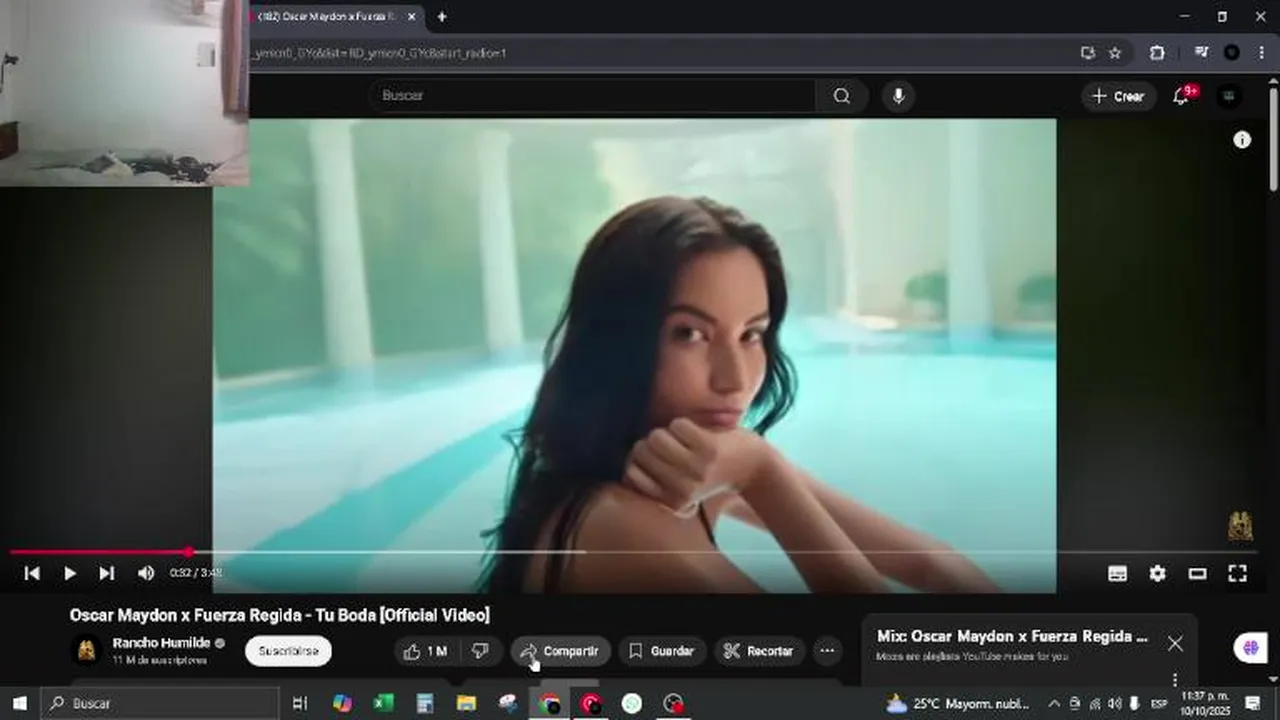Image resolution: width=1280 pixels, height=720 pixels.
Task: Bookmark this page with the star icon
Action: 1115,53
